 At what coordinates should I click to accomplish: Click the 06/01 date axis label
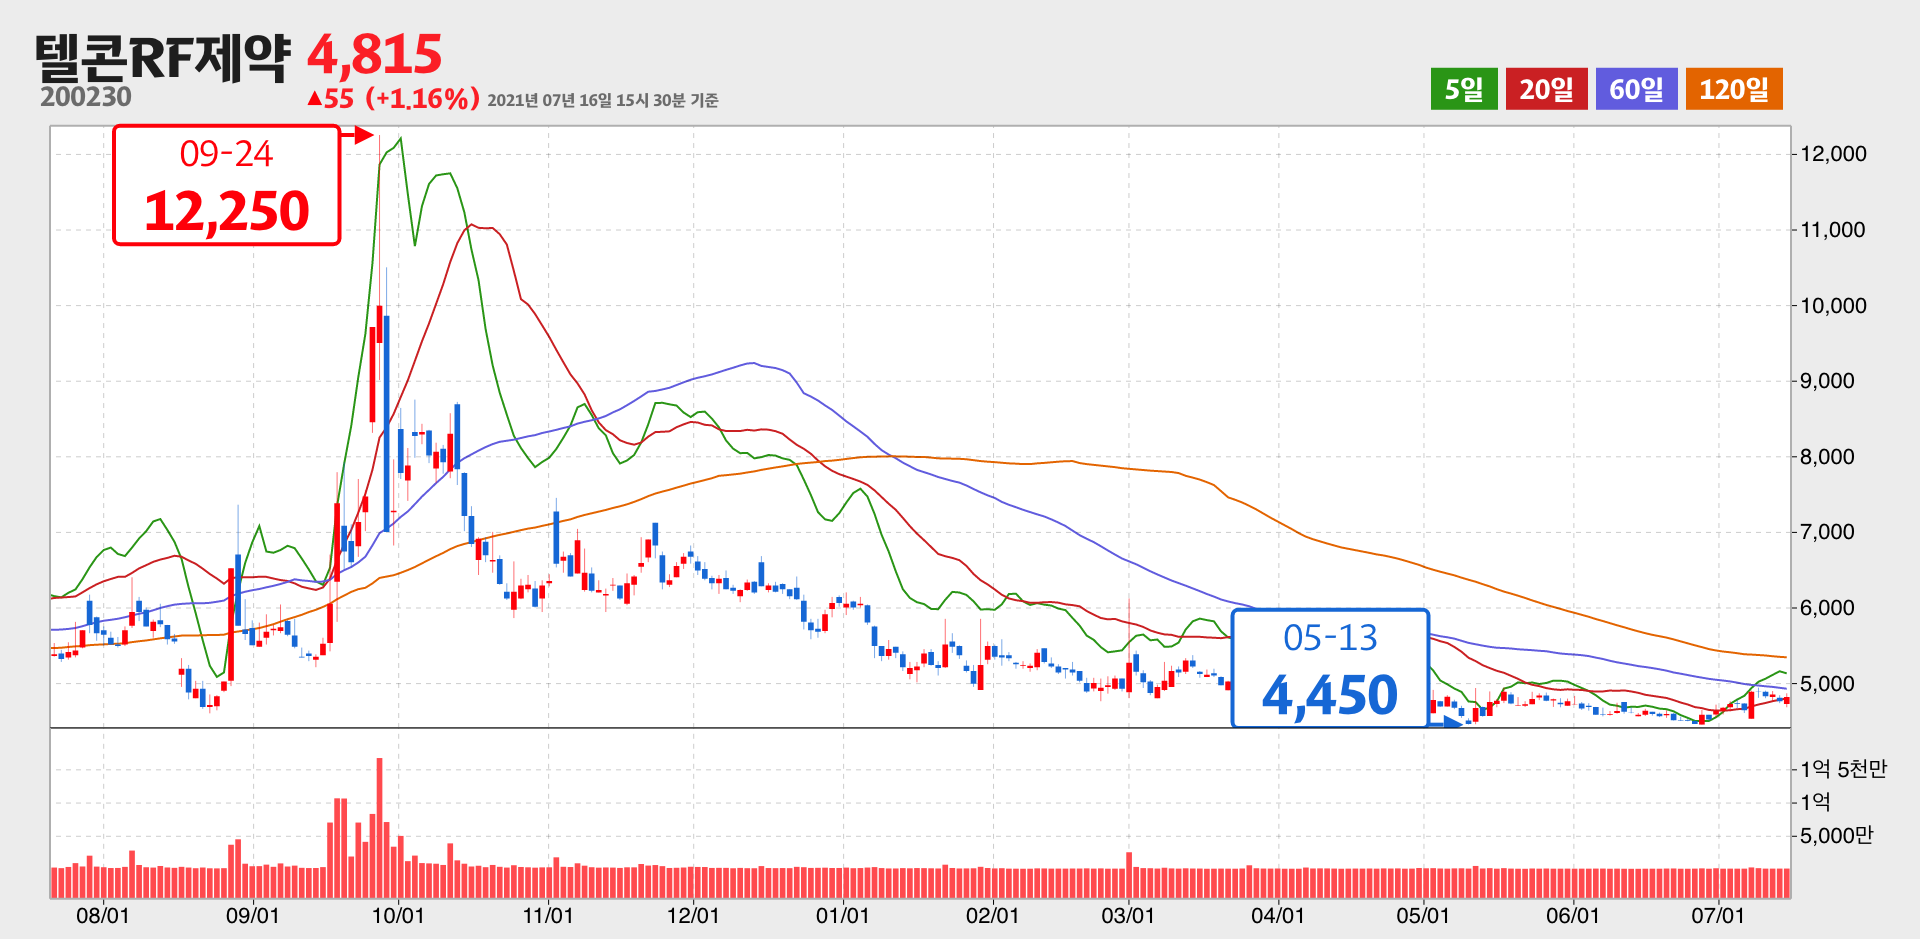click(1573, 916)
